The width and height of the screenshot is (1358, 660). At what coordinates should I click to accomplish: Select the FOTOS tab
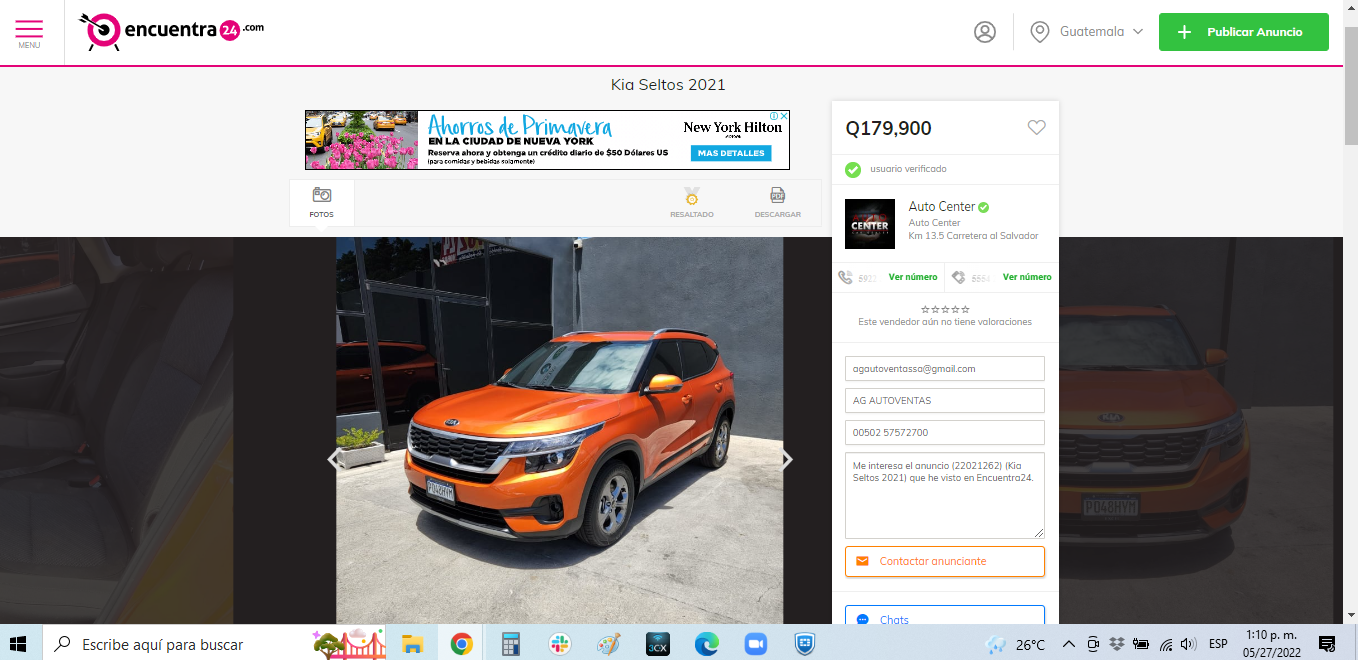pyautogui.click(x=322, y=203)
